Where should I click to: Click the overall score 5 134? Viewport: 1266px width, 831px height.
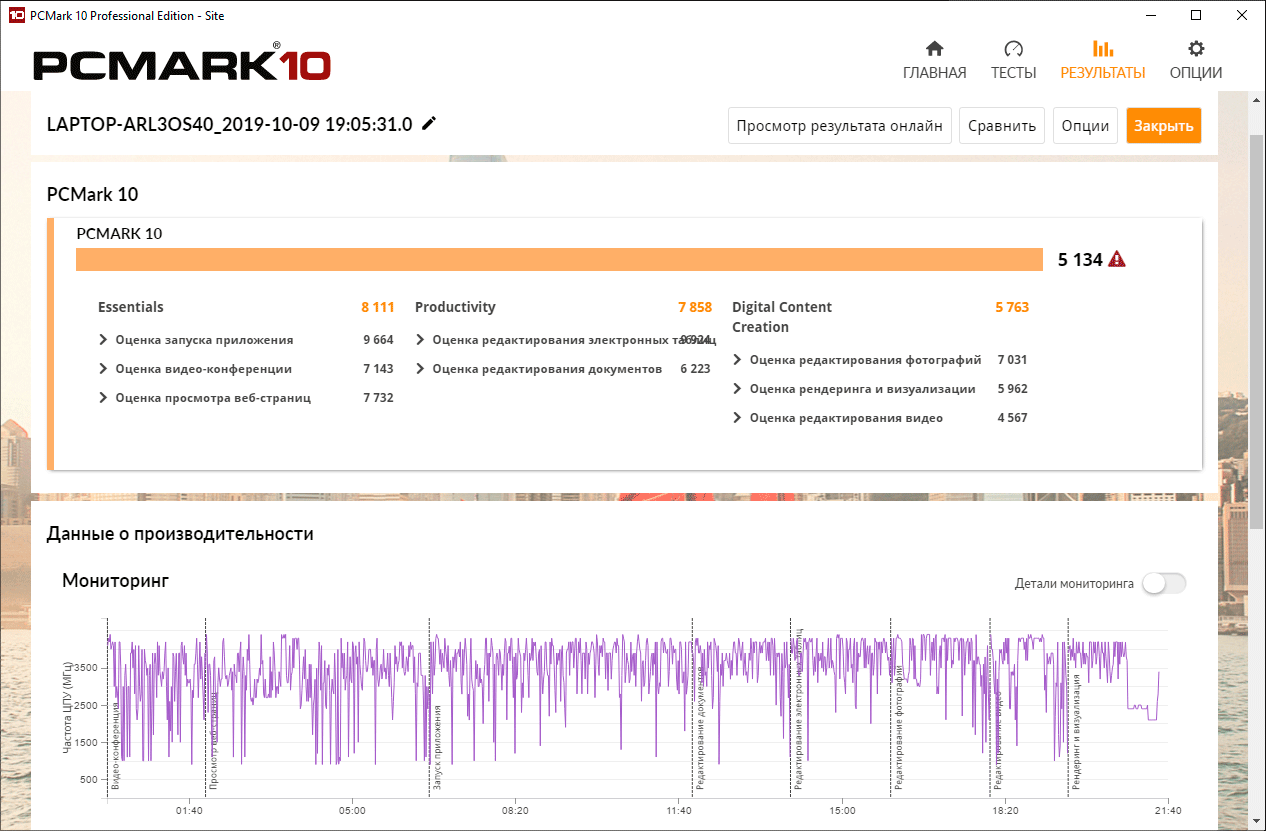coord(1080,260)
